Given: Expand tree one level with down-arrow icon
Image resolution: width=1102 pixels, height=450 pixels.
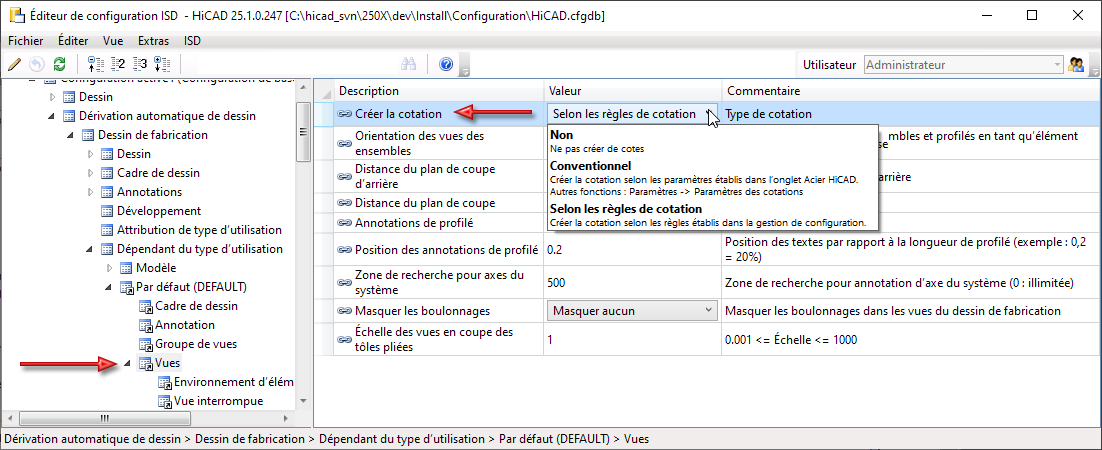Looking at the screenshot, I should point(162,65).
